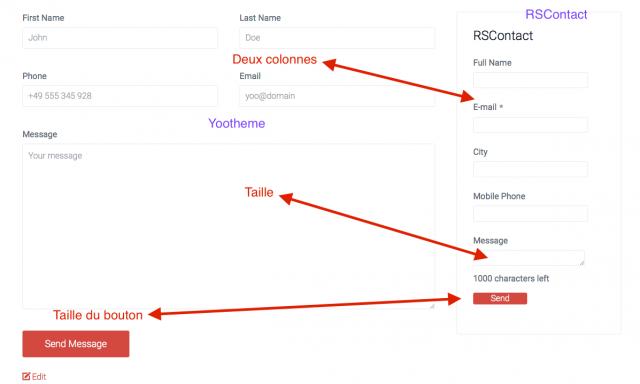Click the E-mail required label
Image resolution: width=640 pixels, height=384 pixels.
pos(488,107)
